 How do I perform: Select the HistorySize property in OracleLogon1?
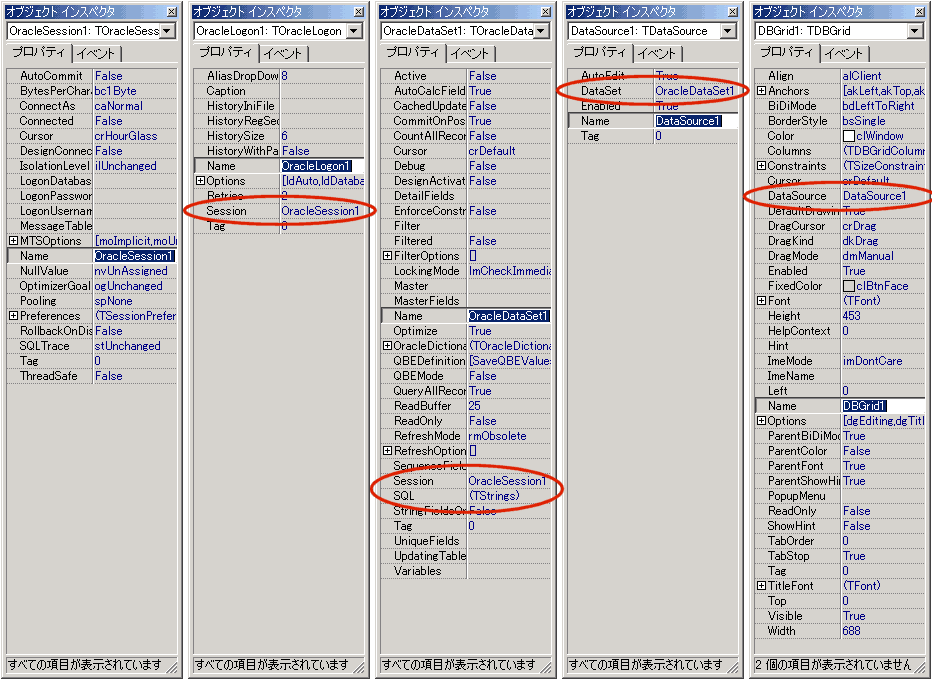point(237,136)
